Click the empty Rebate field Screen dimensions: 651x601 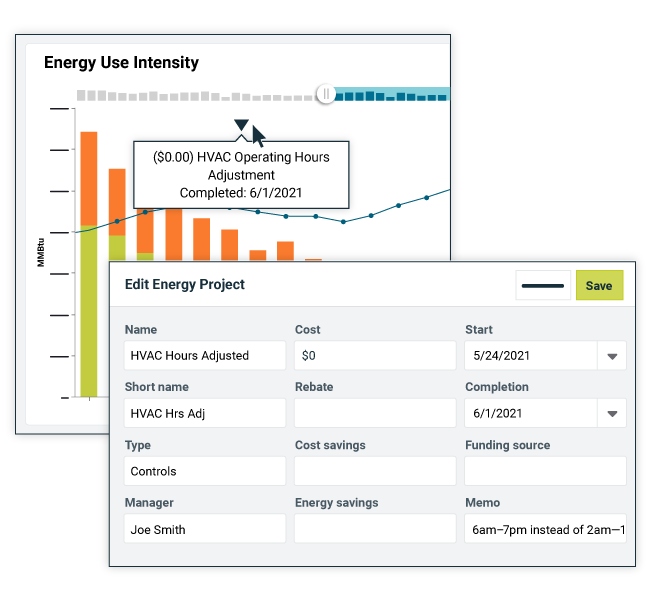click(375, 413)
